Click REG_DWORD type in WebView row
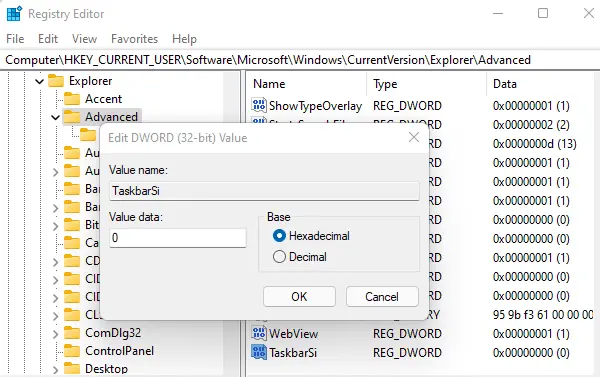 point(407,333)
